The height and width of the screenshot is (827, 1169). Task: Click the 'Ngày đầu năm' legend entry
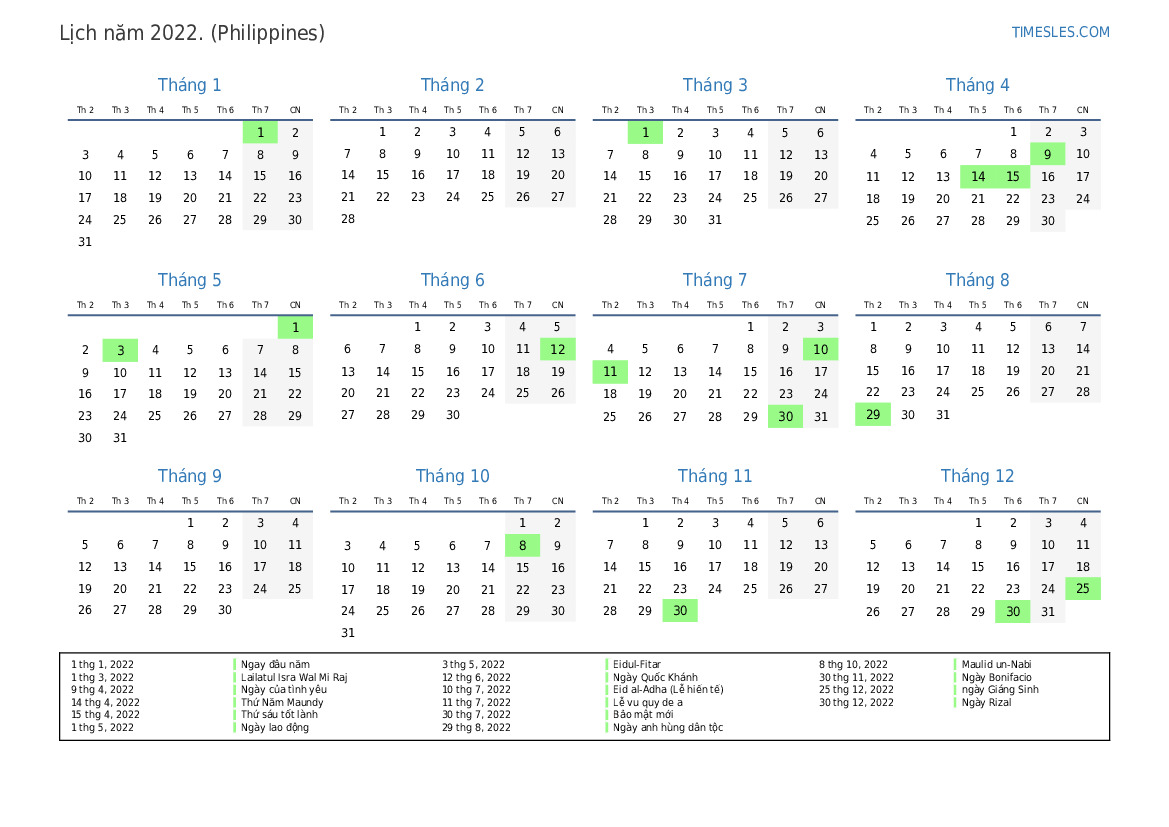275,664
